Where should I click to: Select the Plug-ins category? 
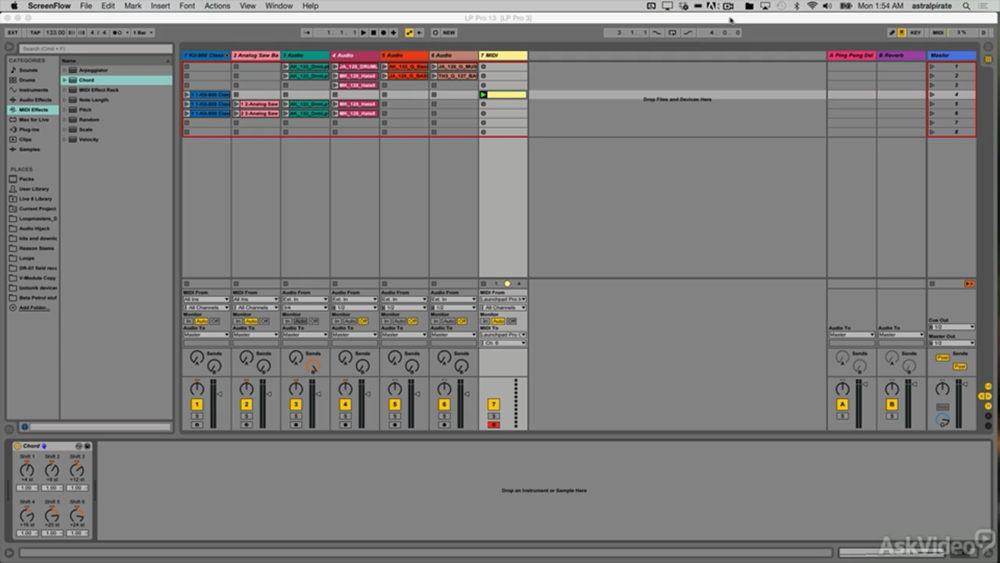(x=29, y=129)
